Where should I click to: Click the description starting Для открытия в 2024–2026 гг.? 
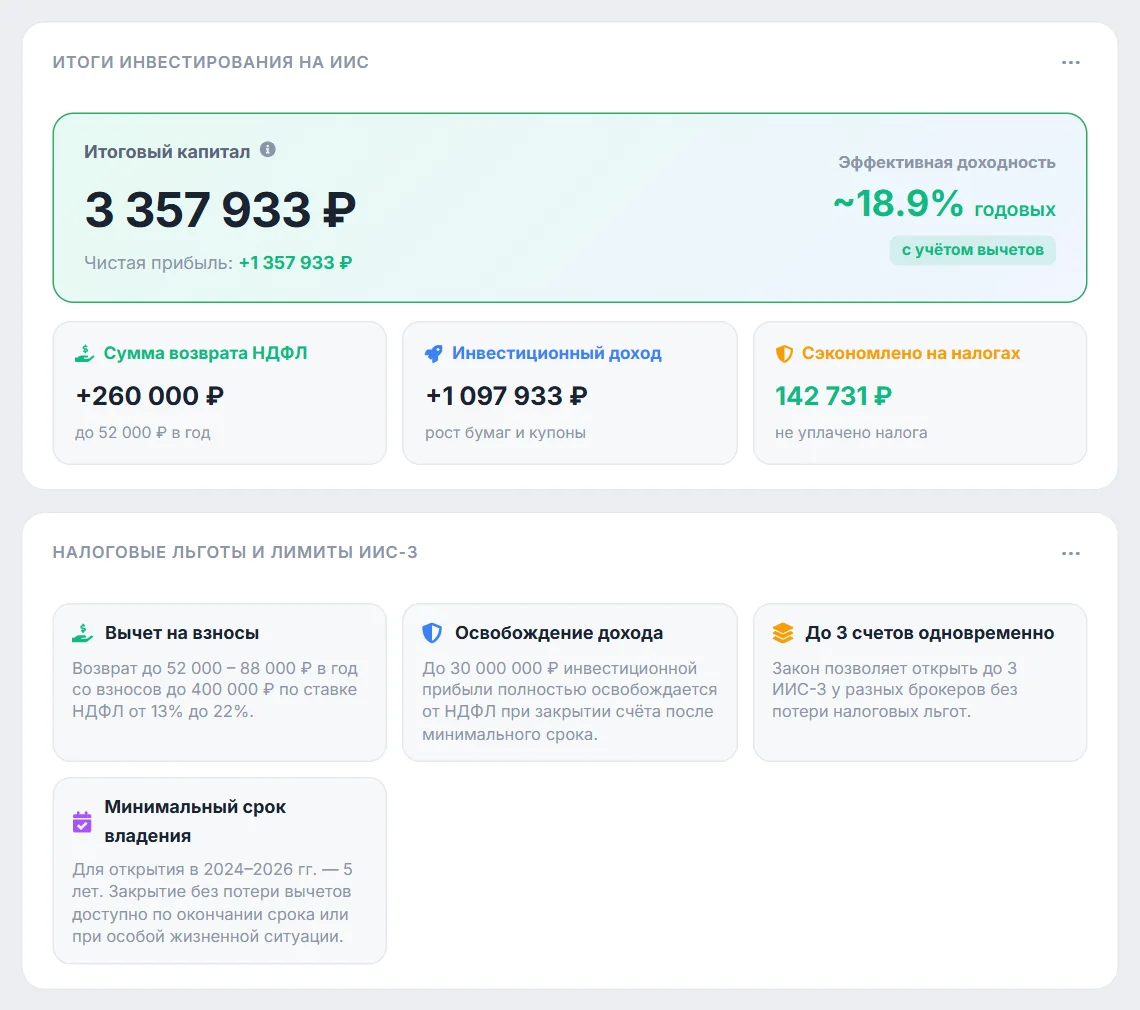pos(212,903)
